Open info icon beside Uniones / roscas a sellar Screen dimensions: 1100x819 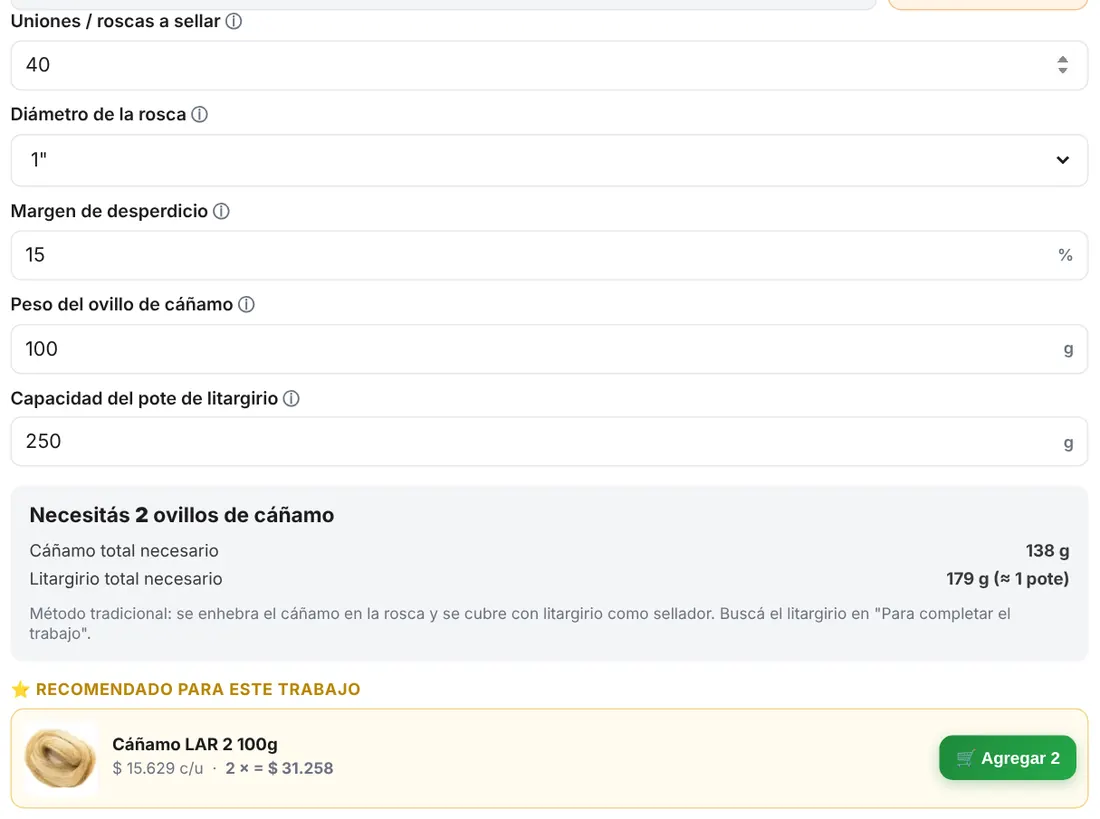234,21
